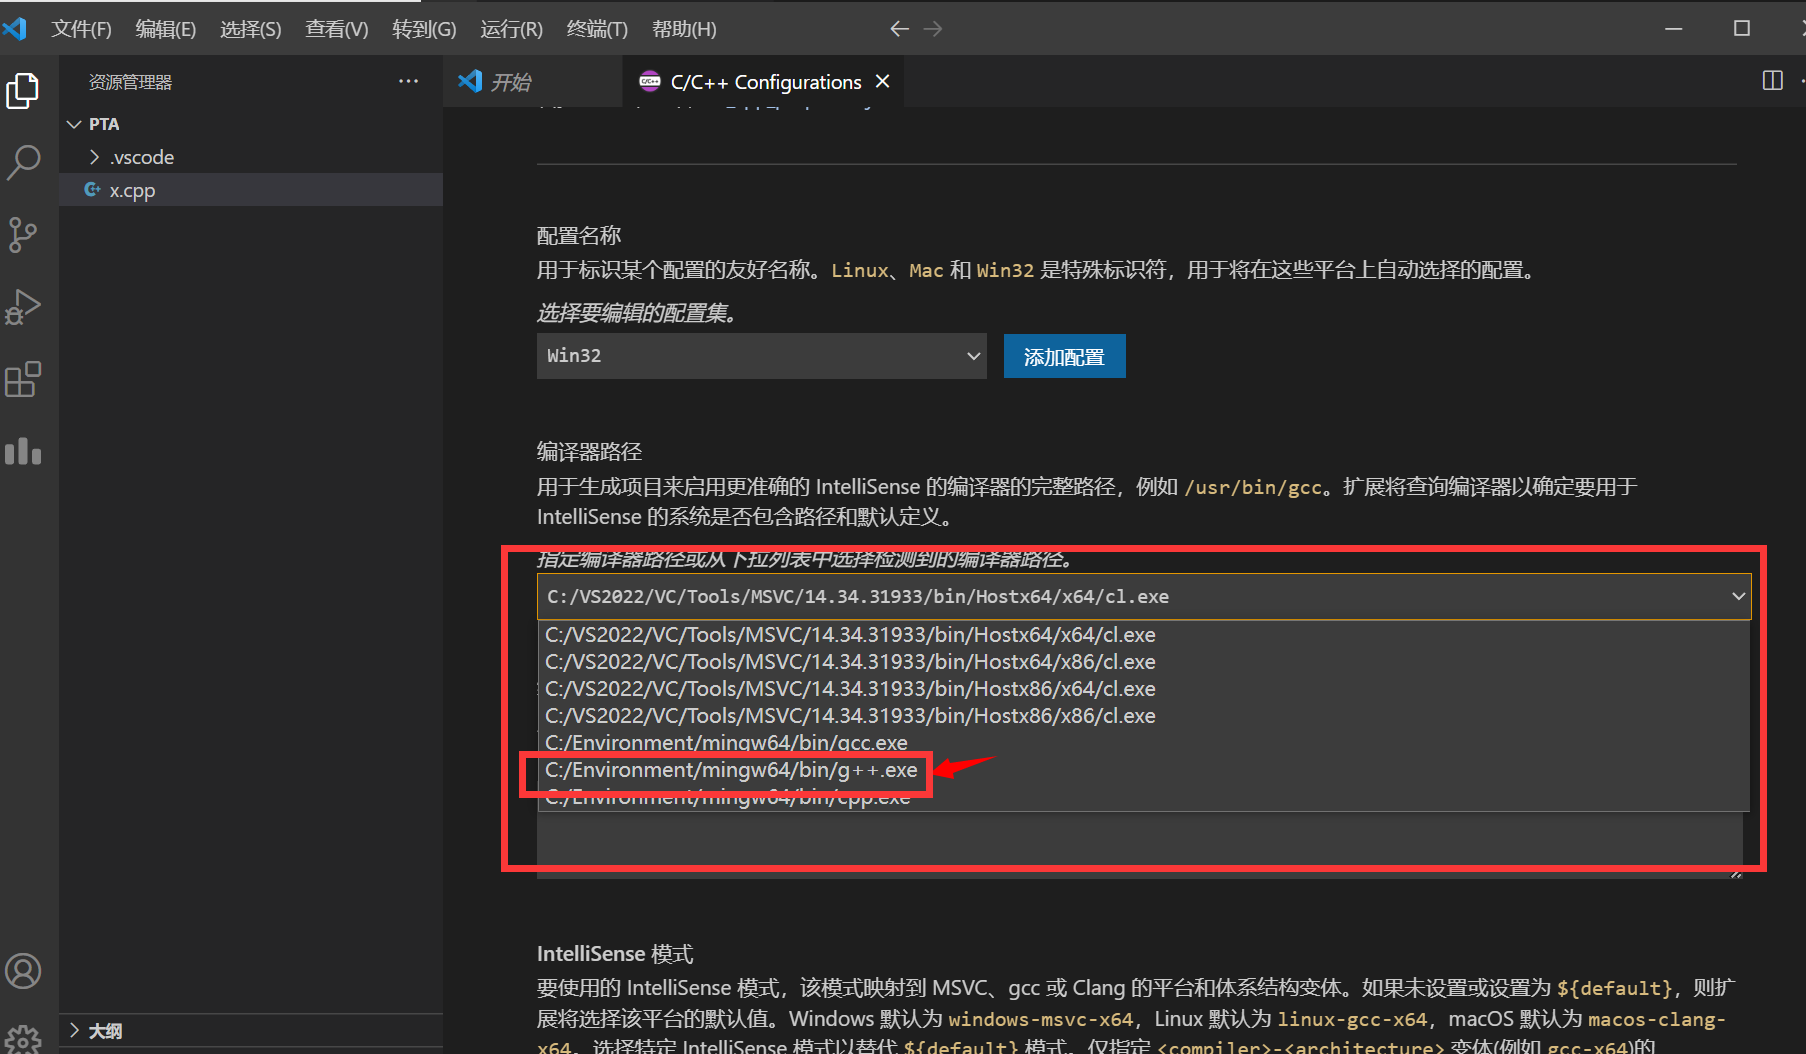Switch to the 开始 tab
Image resolution: width=1806 pixels, height=1054 pixels.
click(533, 81)
